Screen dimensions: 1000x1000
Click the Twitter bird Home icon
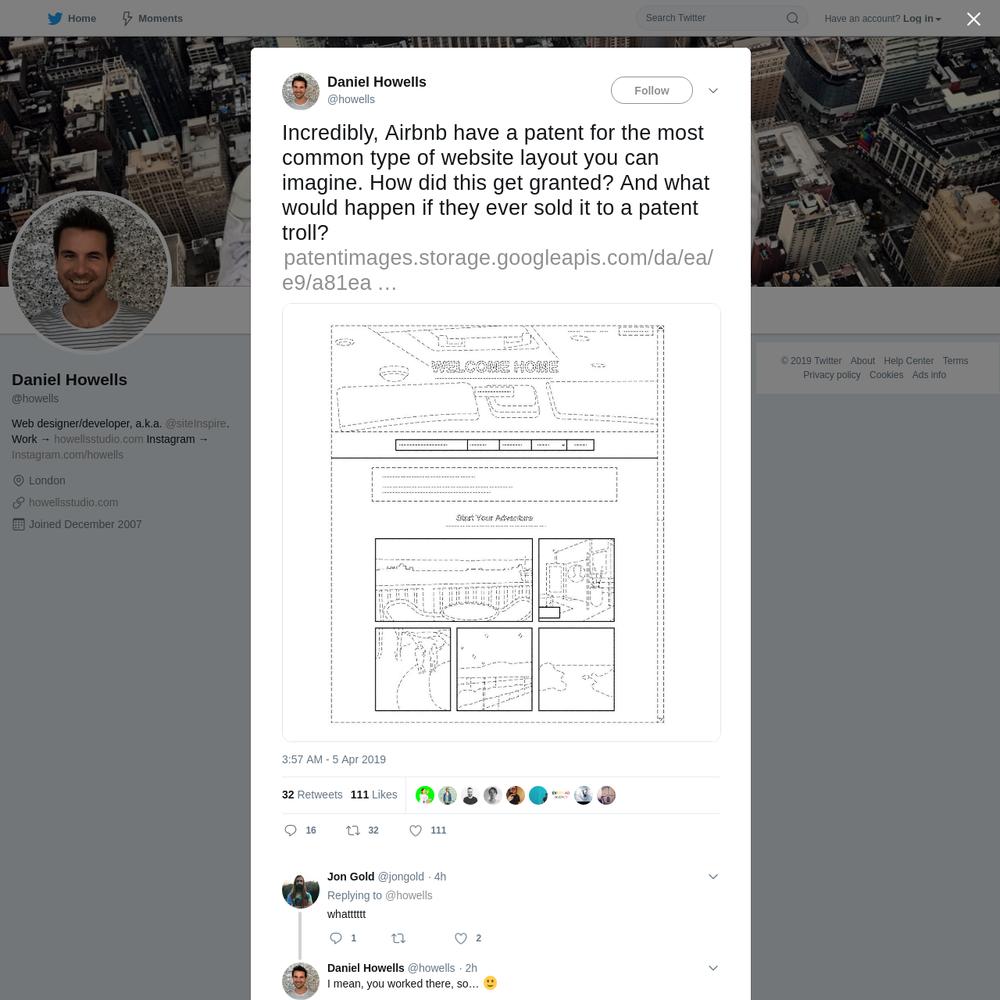pos(55,18)
